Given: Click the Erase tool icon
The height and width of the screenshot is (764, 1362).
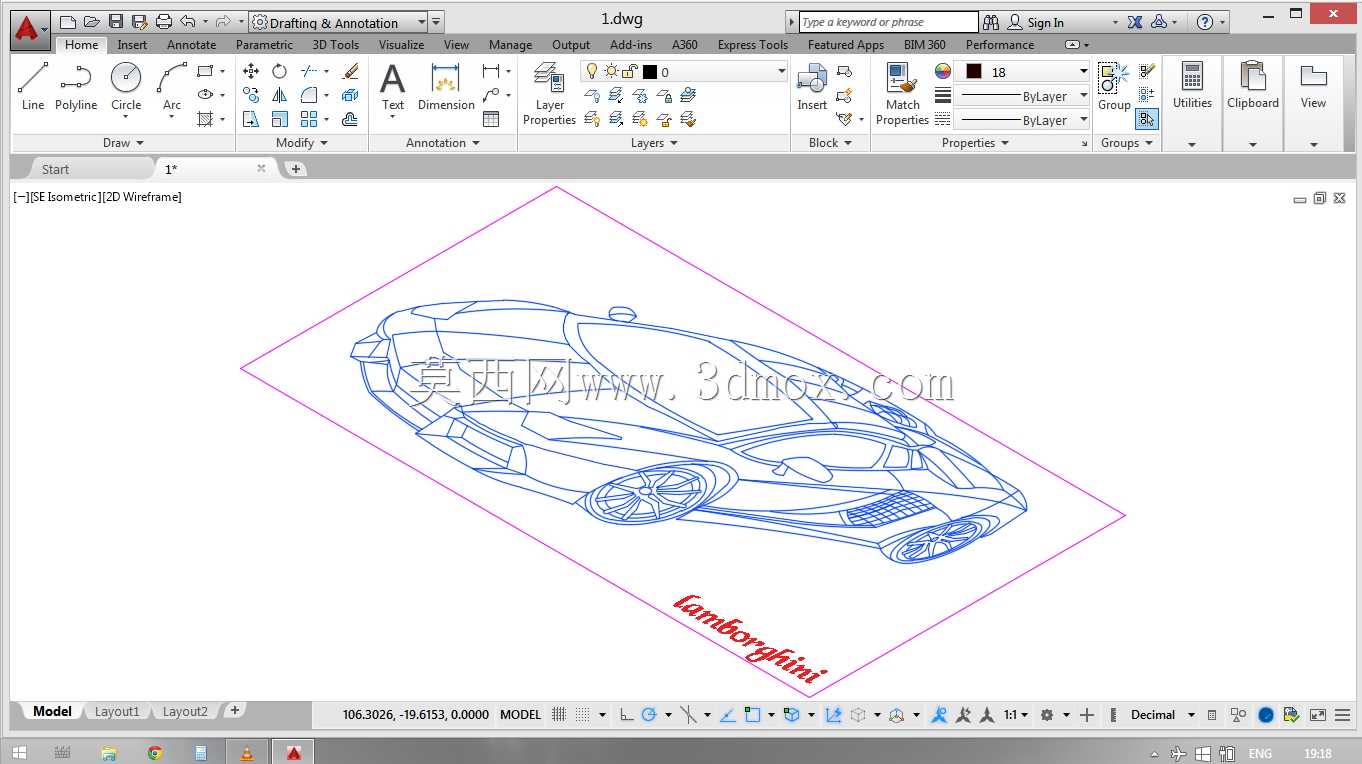Looking at the screenshot, I should tap(350, 71).
